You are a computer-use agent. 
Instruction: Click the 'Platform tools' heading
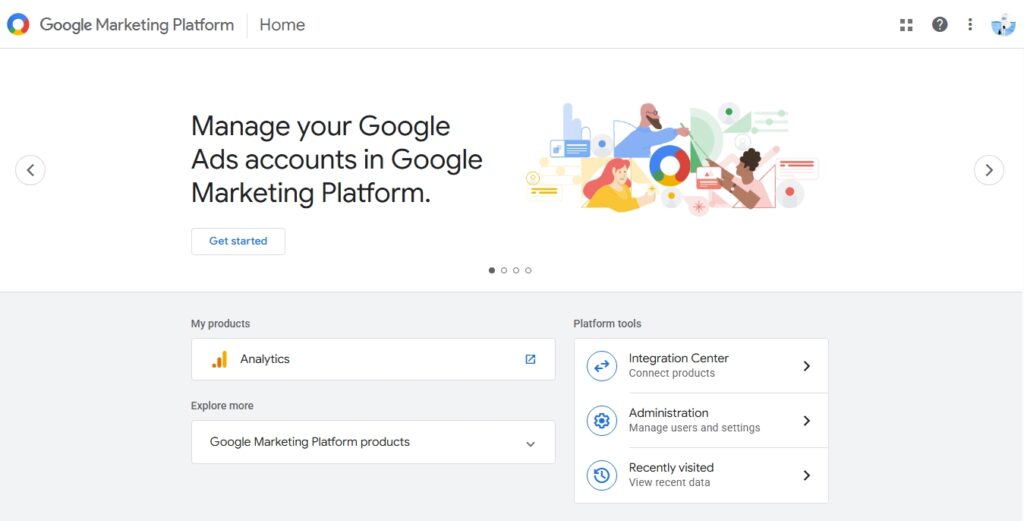pos(607,323)
